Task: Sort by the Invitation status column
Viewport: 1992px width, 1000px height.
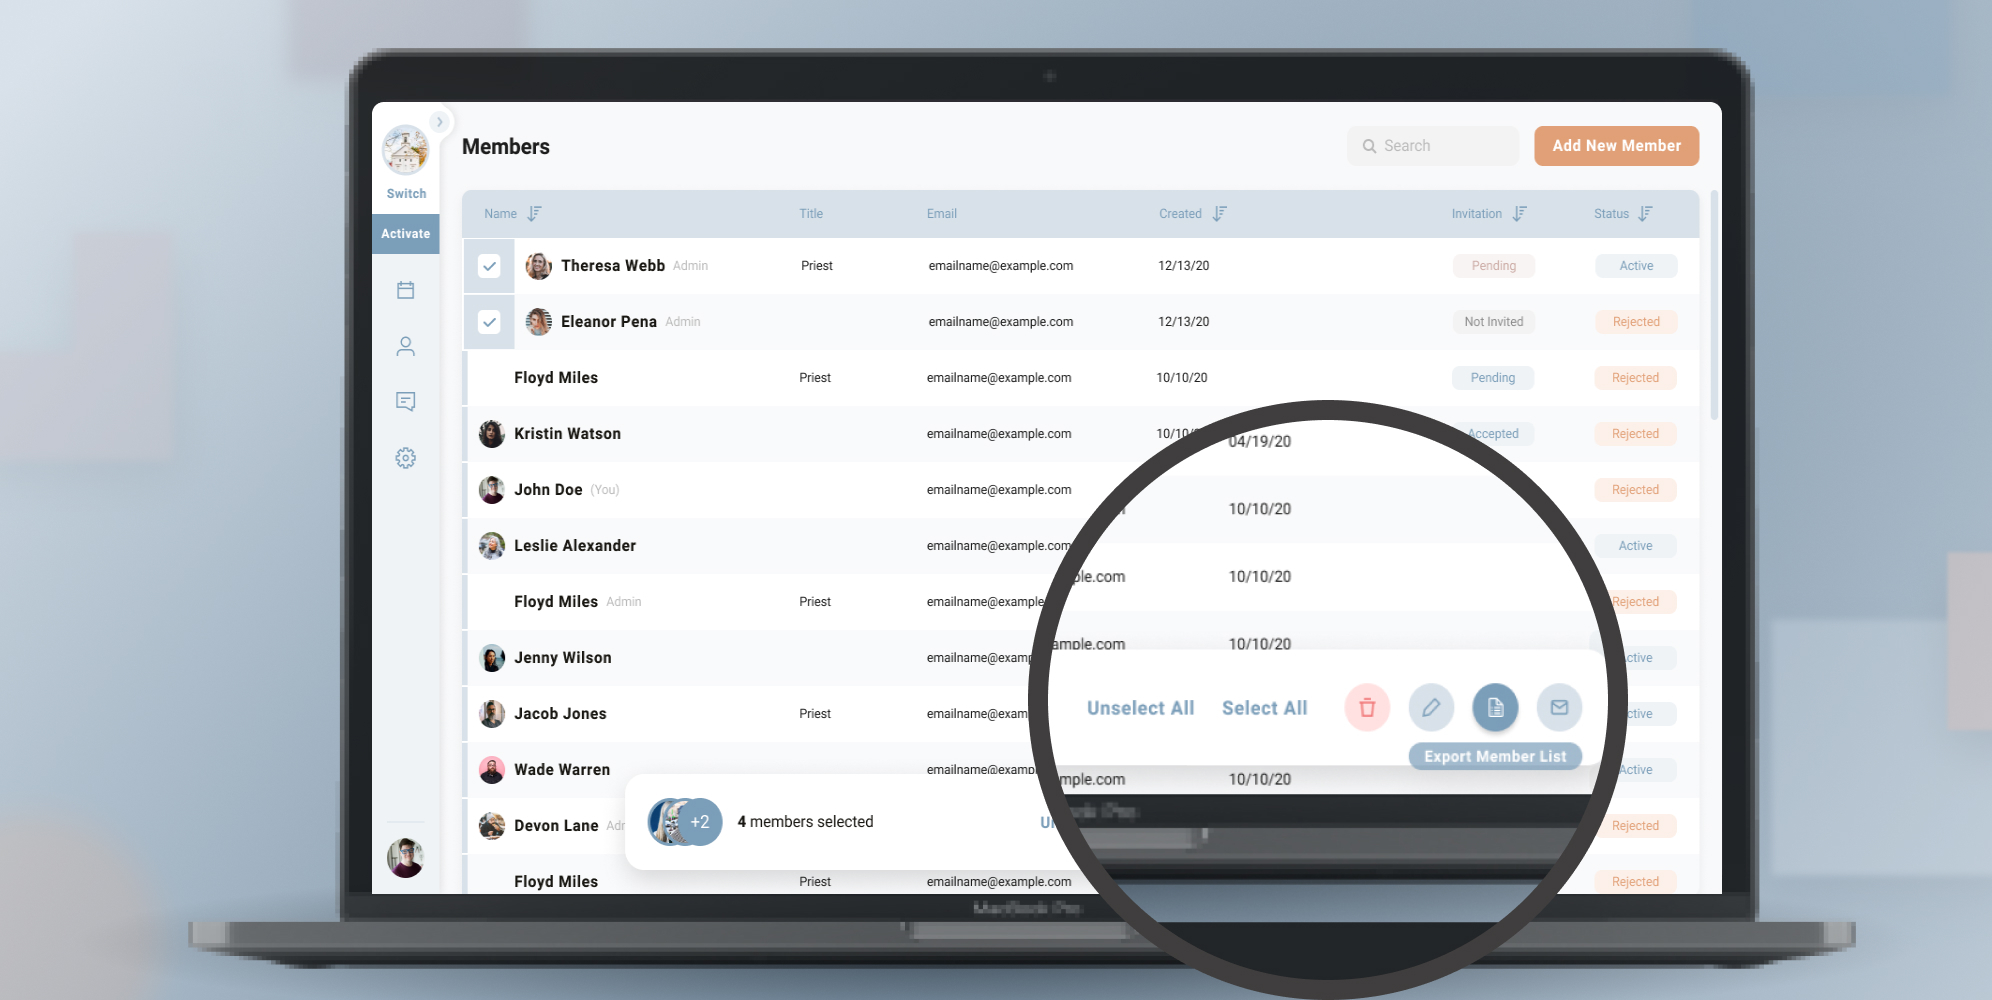Action: (1521, 213)
